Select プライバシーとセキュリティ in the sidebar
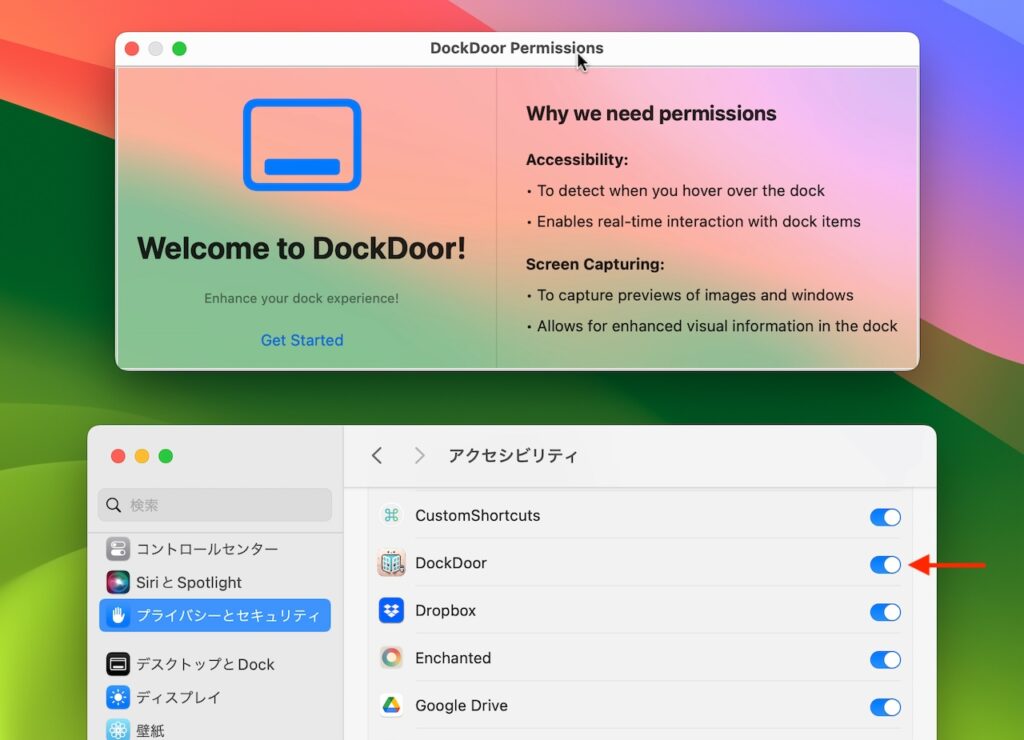This screenshot has width=1024, height=740. [x=214, y=615]
